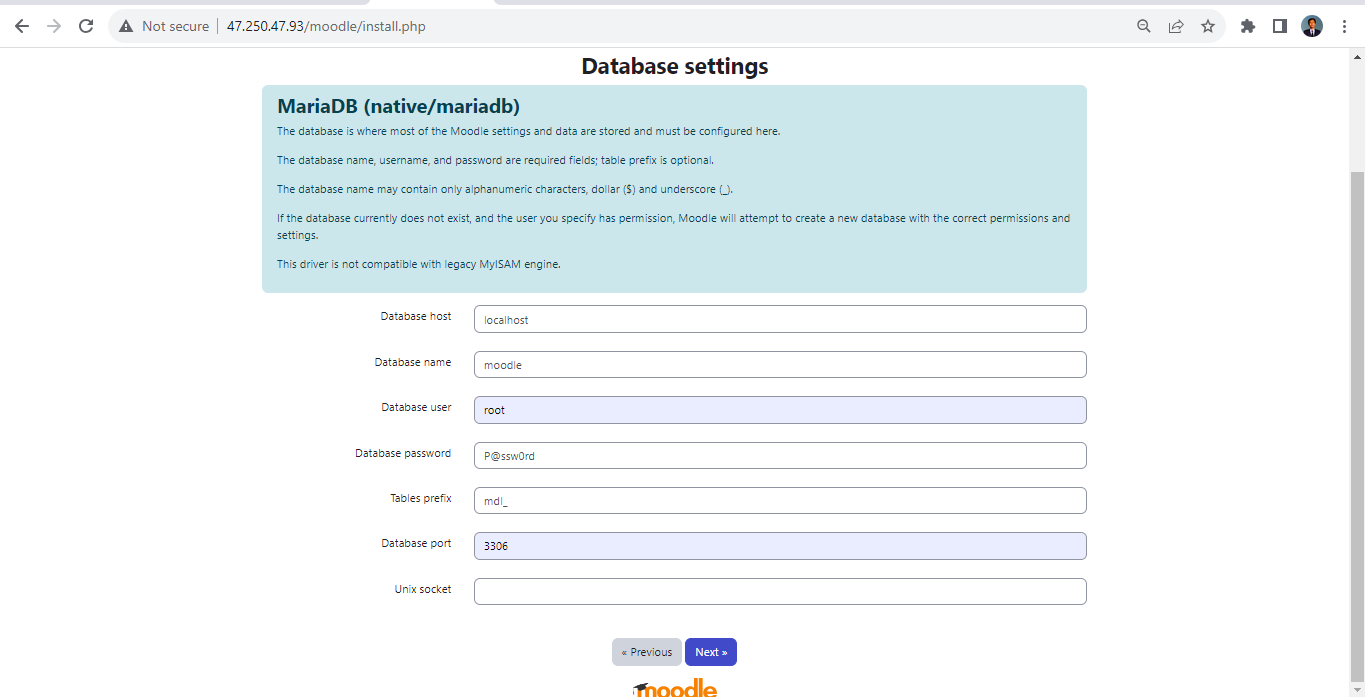1365x697 pixels.
Task: Open the Not secure site info warning
Action: (x=164, y=26)
